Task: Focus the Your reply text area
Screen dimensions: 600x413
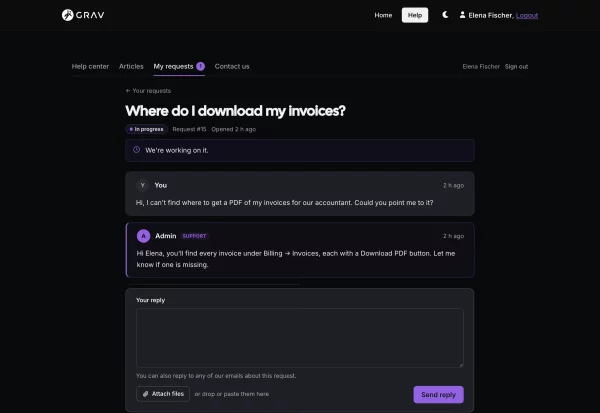Action: [300, 338]
